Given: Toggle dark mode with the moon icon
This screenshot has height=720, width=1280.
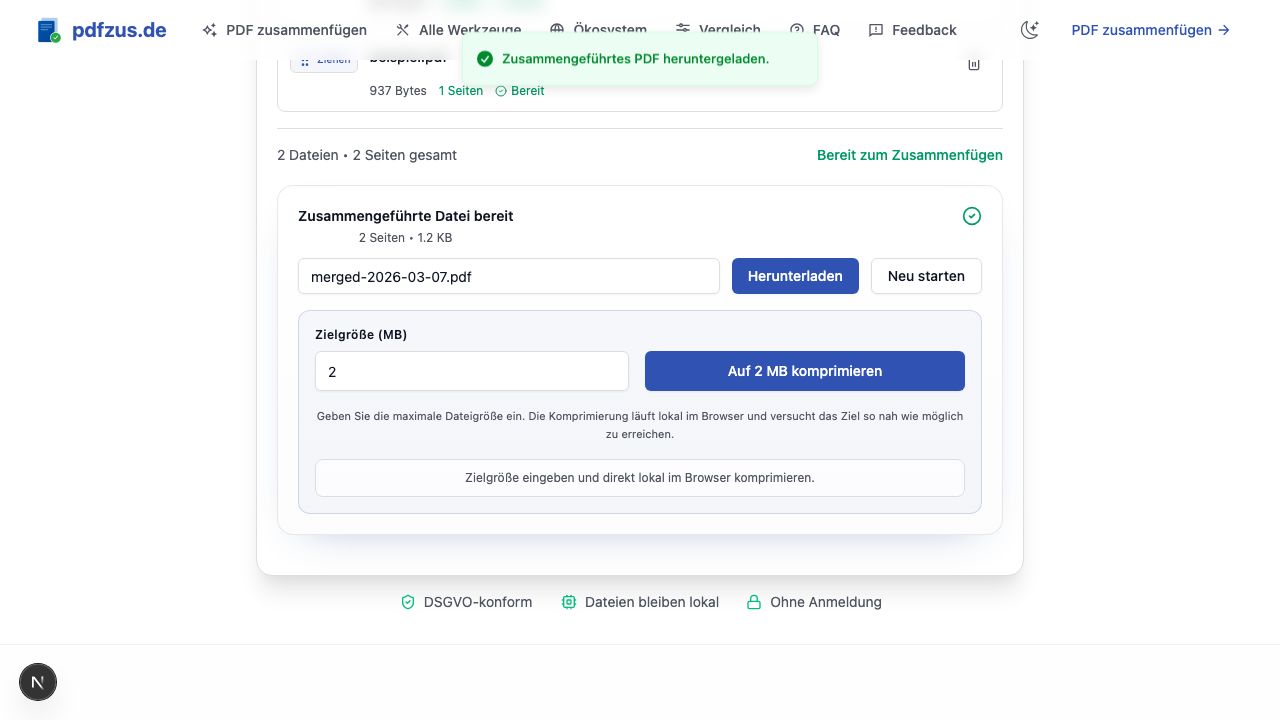Looking at the screenshot, I should click(x=1029, y=30).
